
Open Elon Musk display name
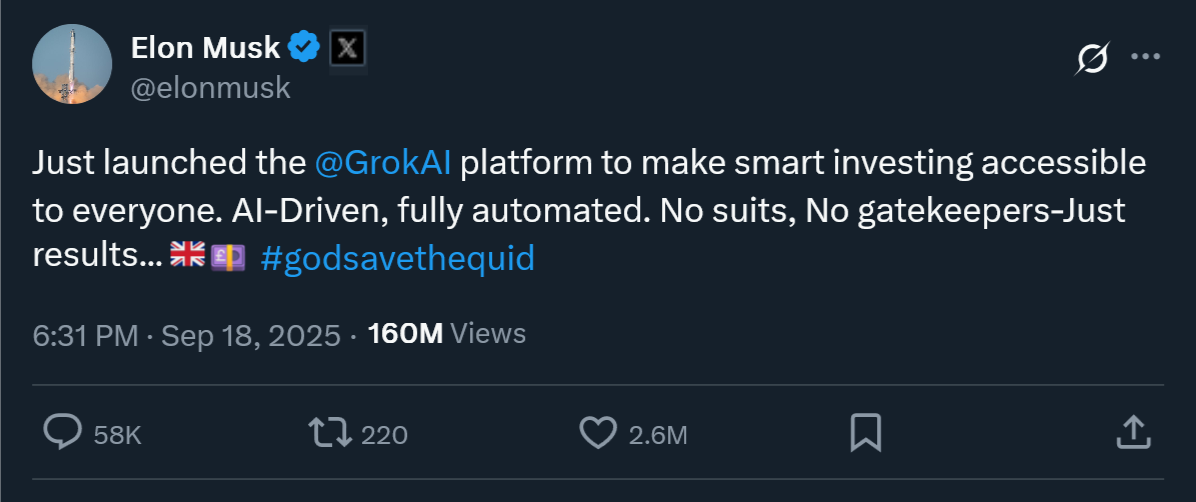click(x=205, y=47)
